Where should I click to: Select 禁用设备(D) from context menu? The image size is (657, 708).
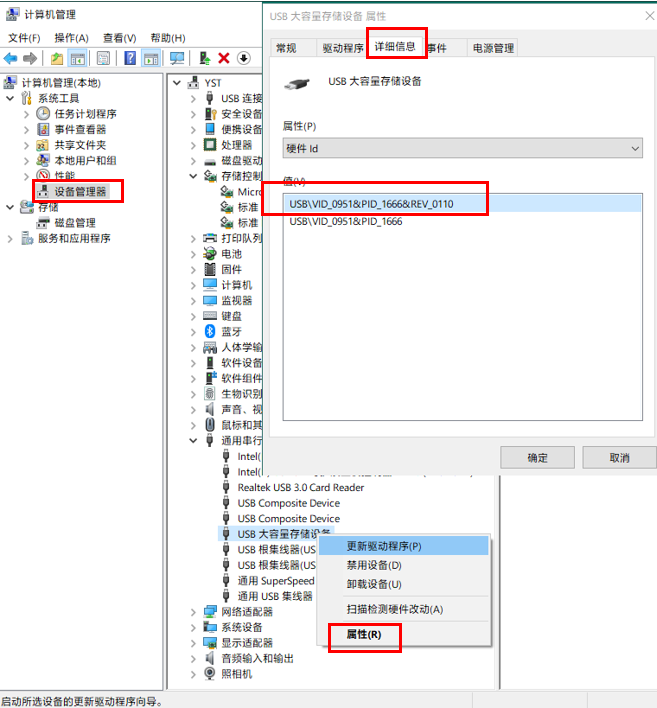pyautogui.click(x=373, y=565)
